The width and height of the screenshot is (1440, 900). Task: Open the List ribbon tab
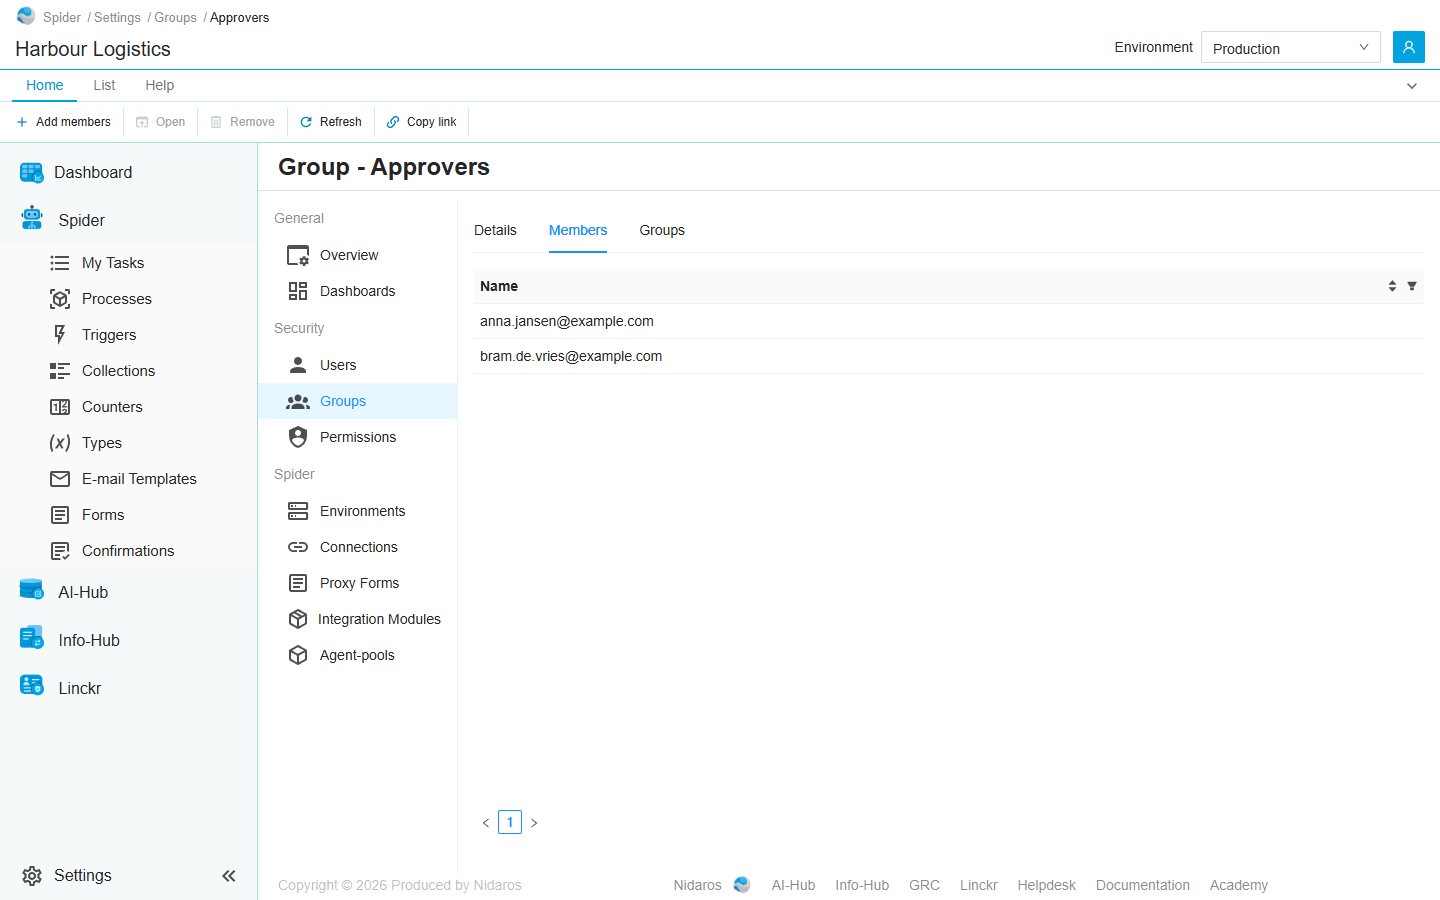104,85
